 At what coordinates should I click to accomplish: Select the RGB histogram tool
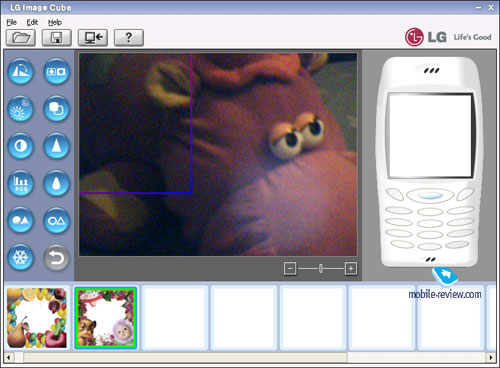tap(21, 183)
